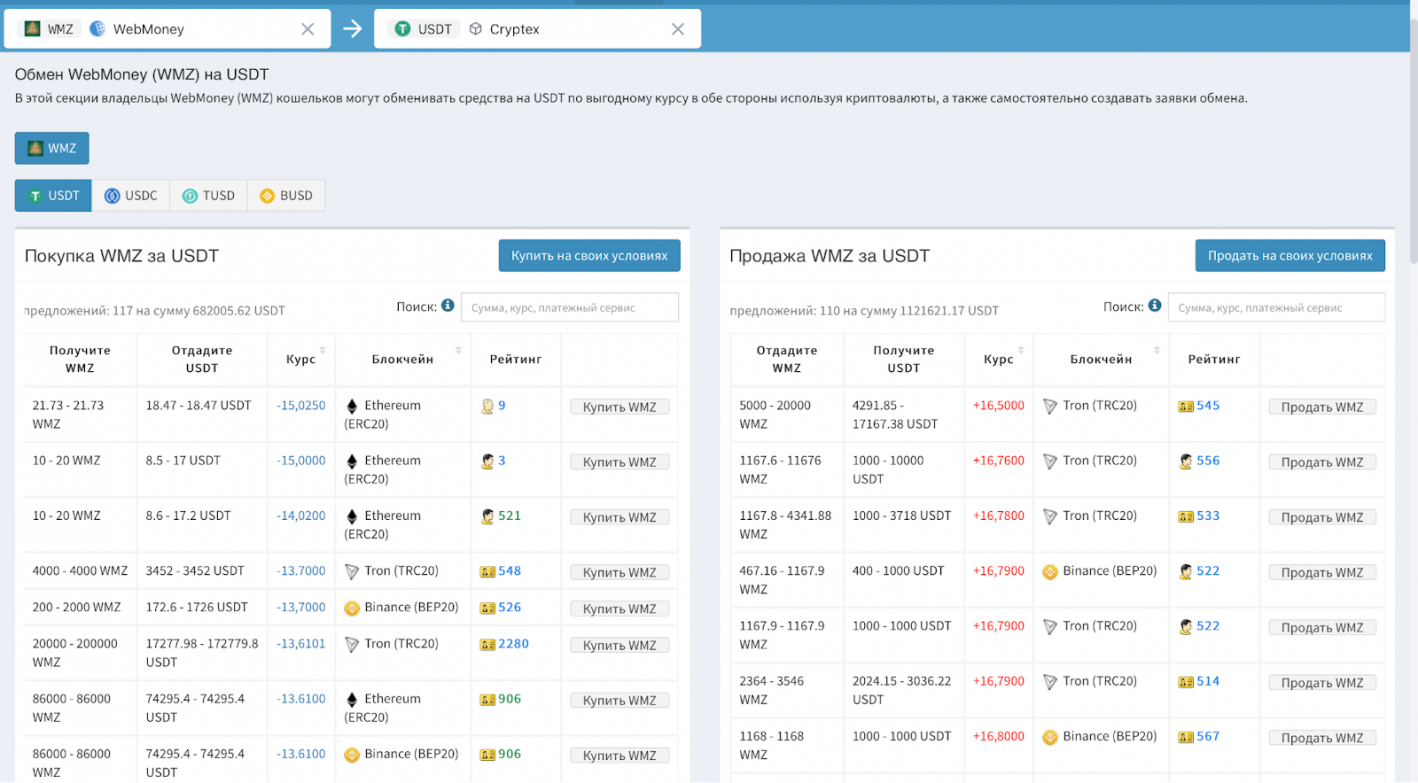
Task: Click the arrow between currency selectors
Action: (352, 29)
